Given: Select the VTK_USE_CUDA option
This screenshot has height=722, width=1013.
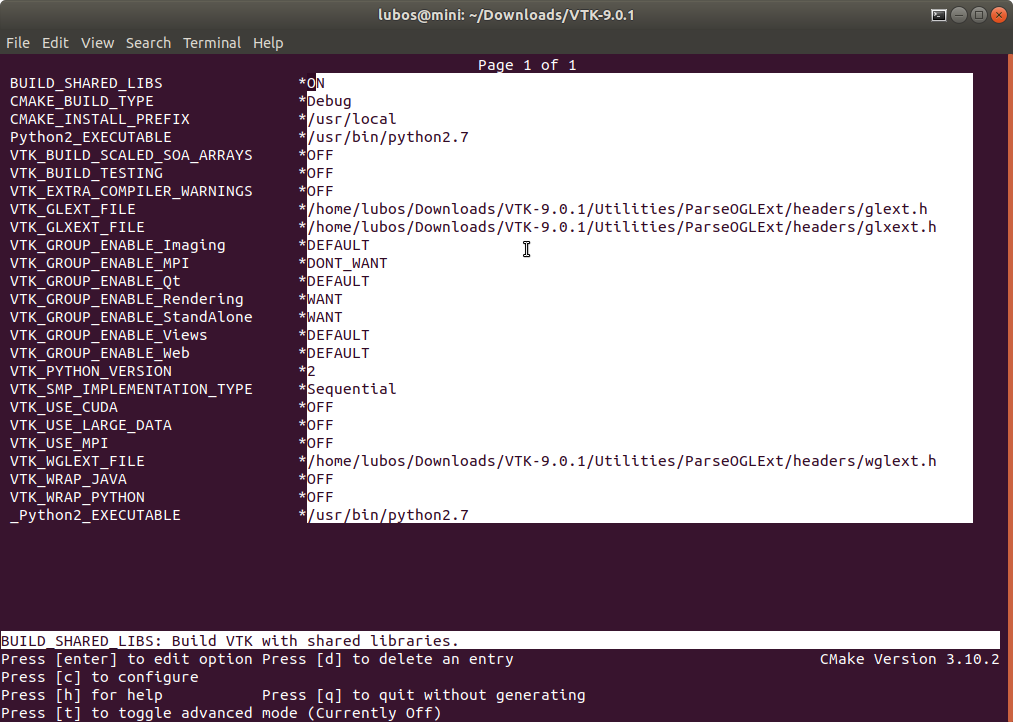Looking at the screenshot, I should [63, 407].
